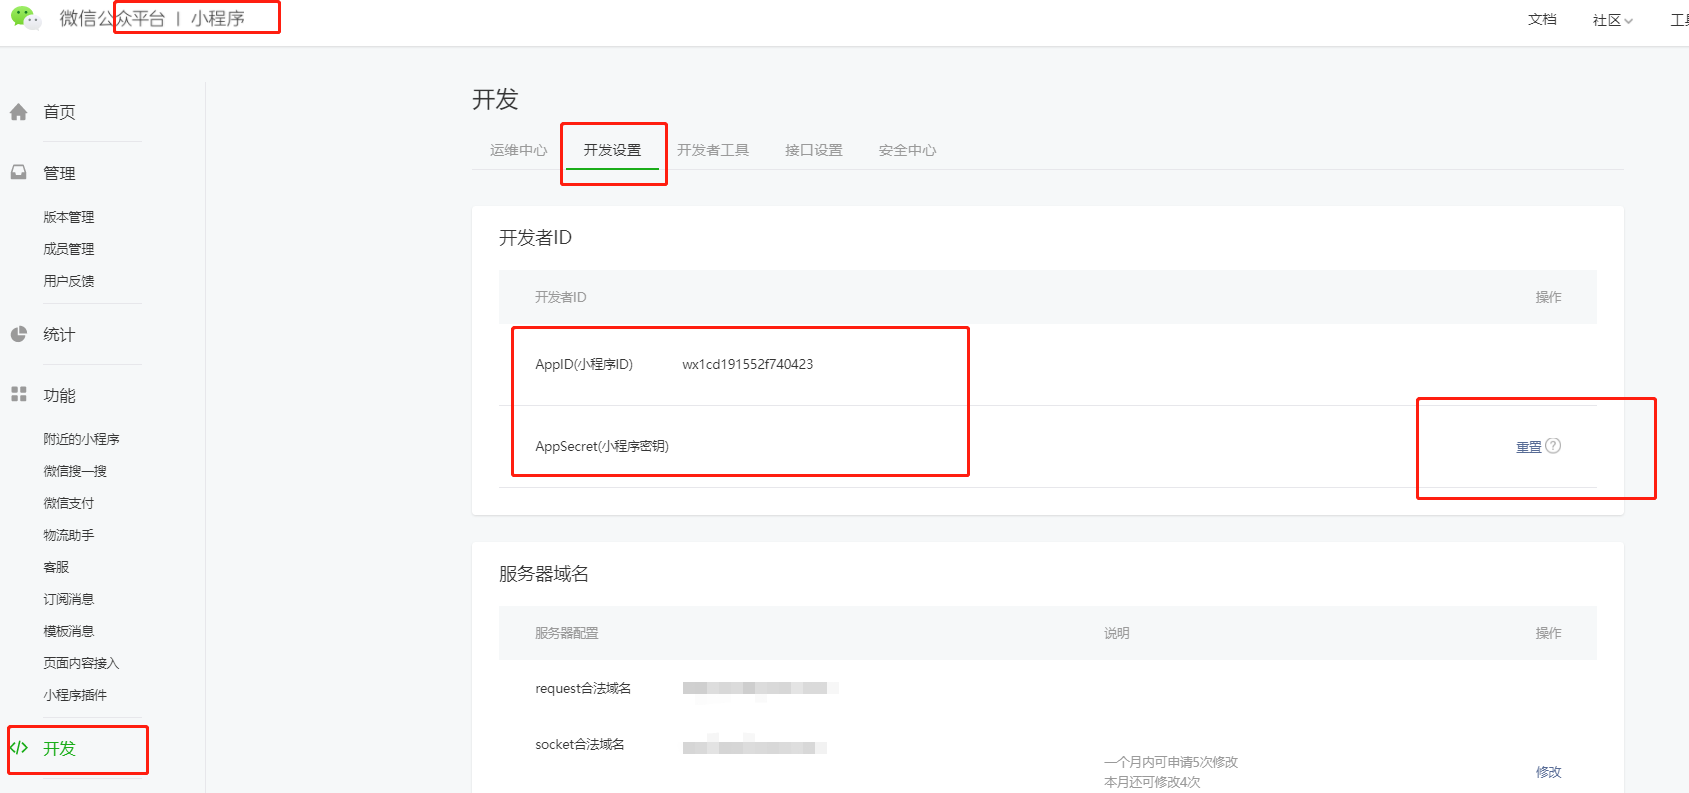Click the 修改 link for server domains
The width and height of the screenshot is (1689, 793).
point(1549,772)
